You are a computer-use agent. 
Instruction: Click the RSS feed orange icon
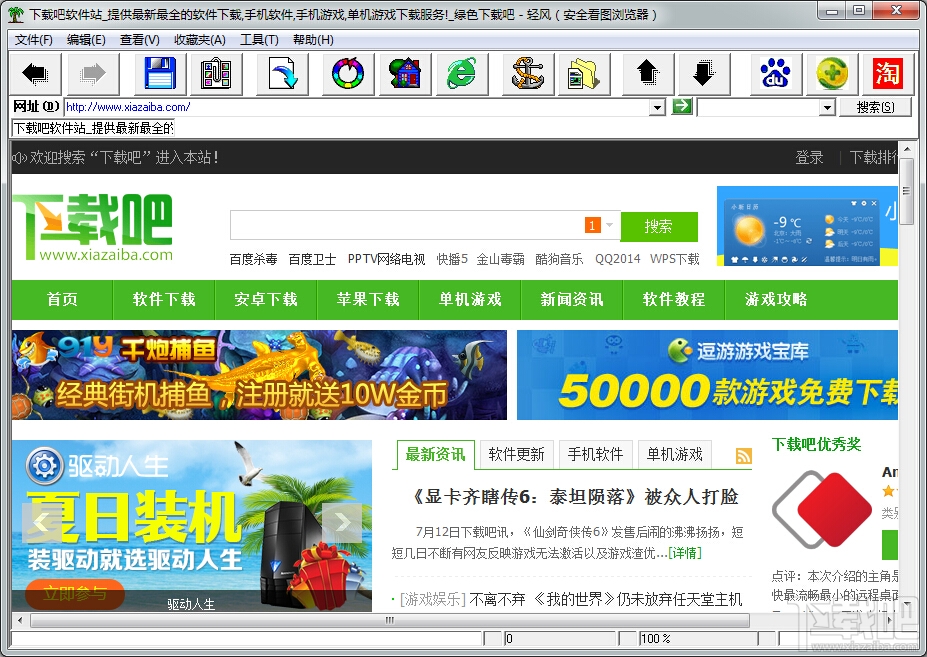(744, 455)
